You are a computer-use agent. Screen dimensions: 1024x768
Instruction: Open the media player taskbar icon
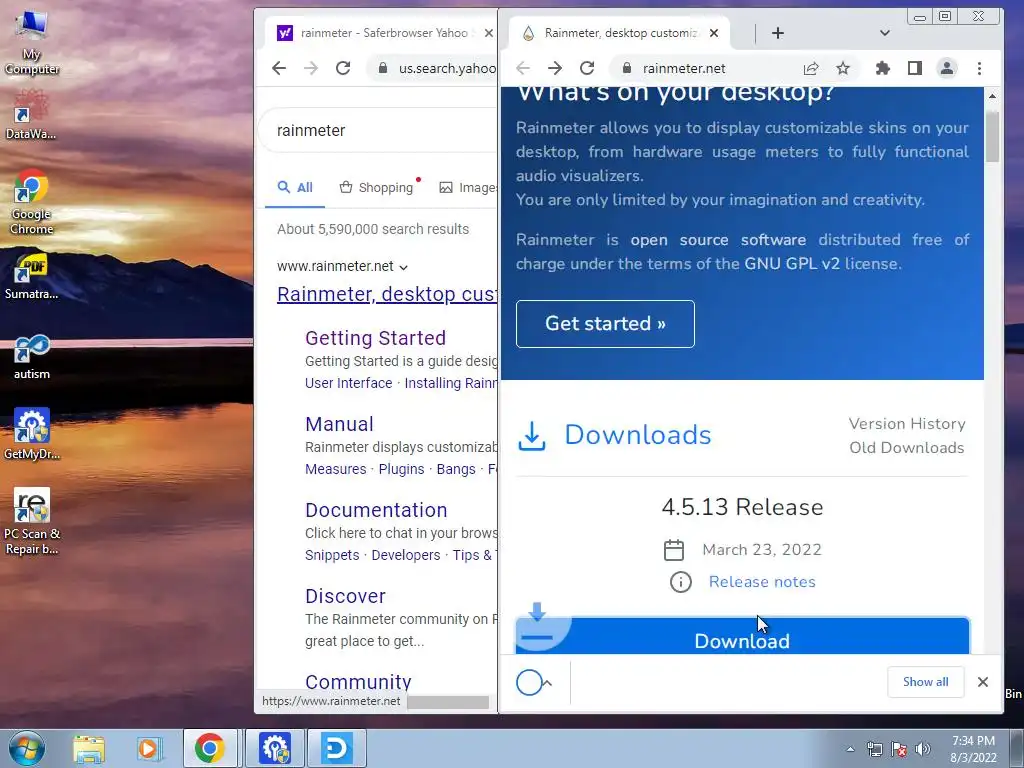click(149, 748)
